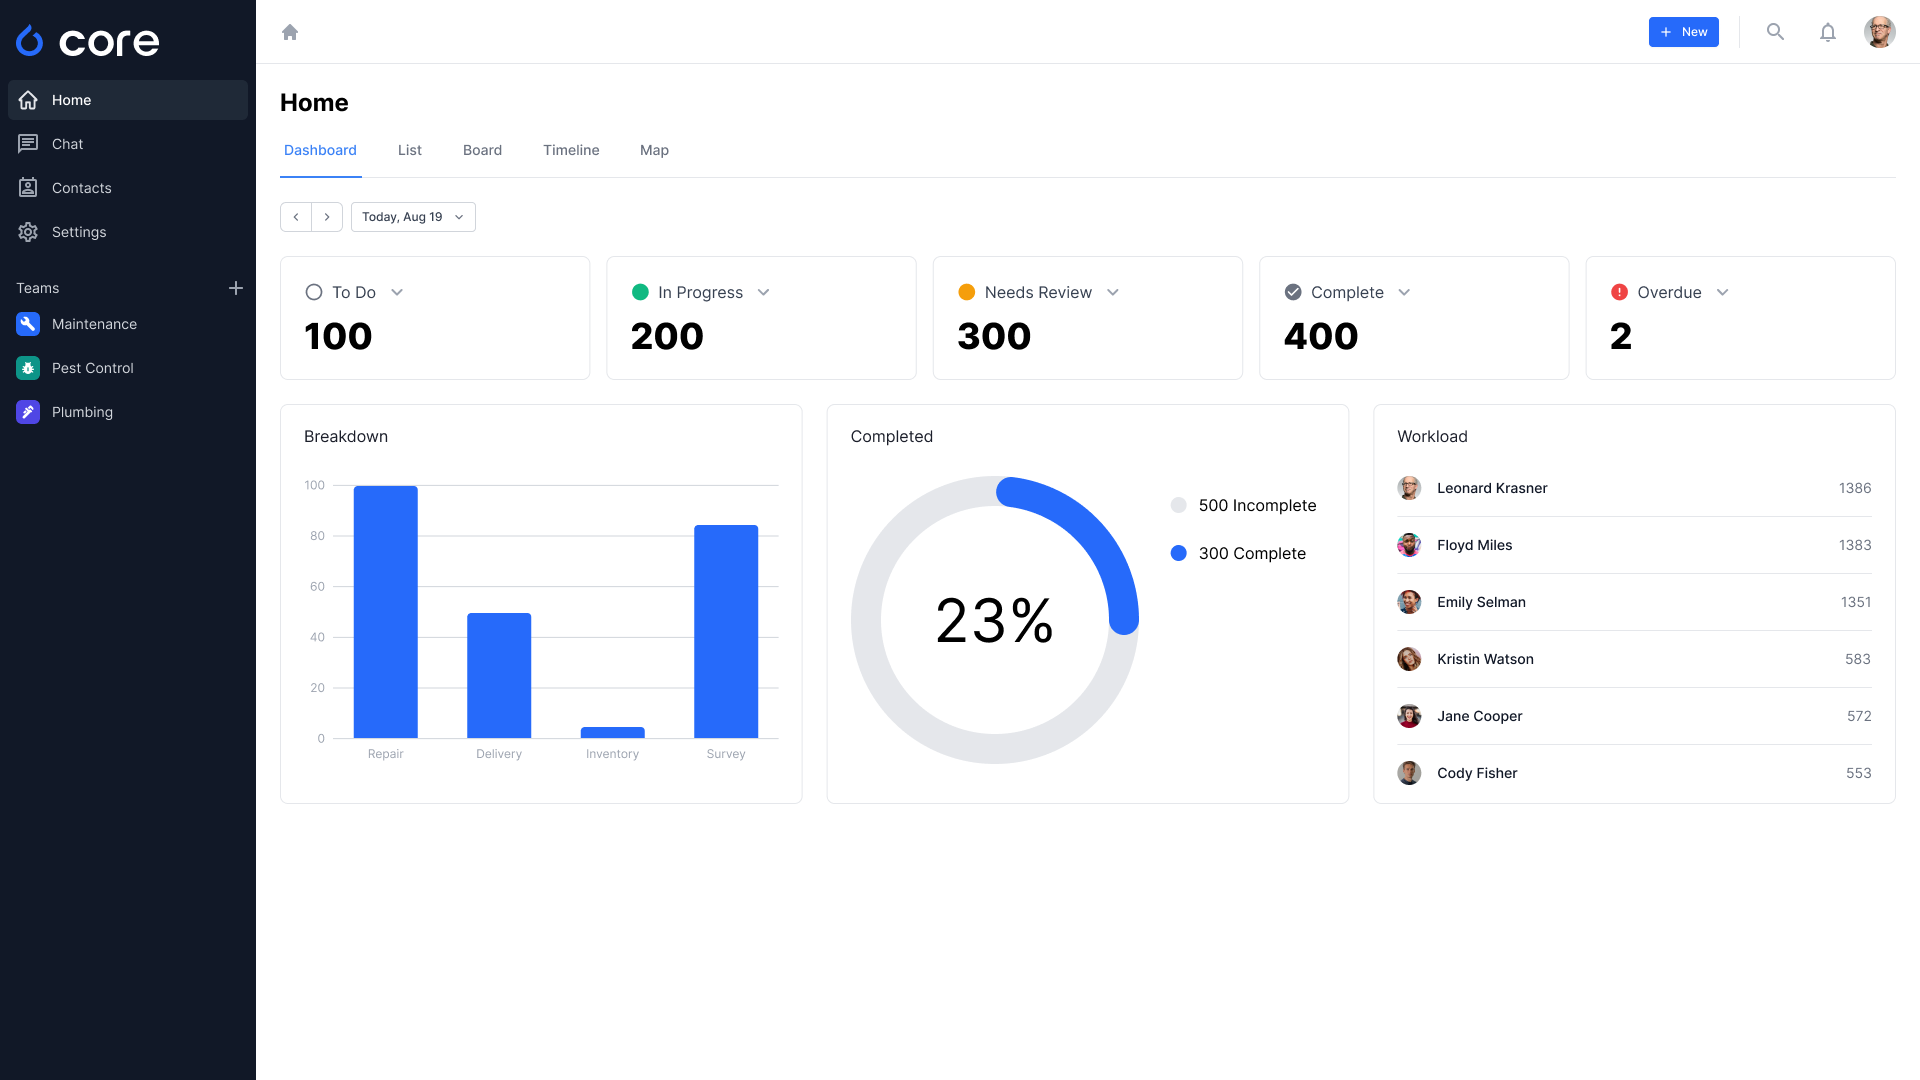Open the user profile avatar menu
This screenshot has height=1080, width=1920.
pyautogui.click(x=1879, y=32)
